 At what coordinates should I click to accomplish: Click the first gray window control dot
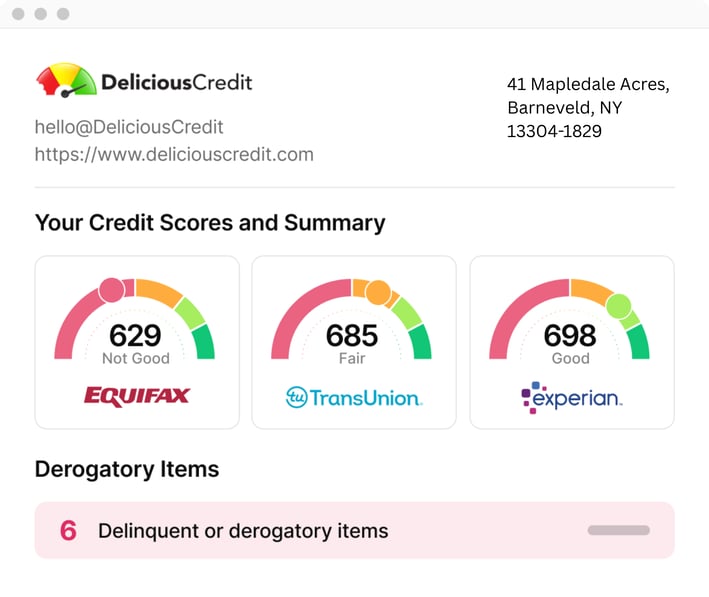(x=18, y=14)
